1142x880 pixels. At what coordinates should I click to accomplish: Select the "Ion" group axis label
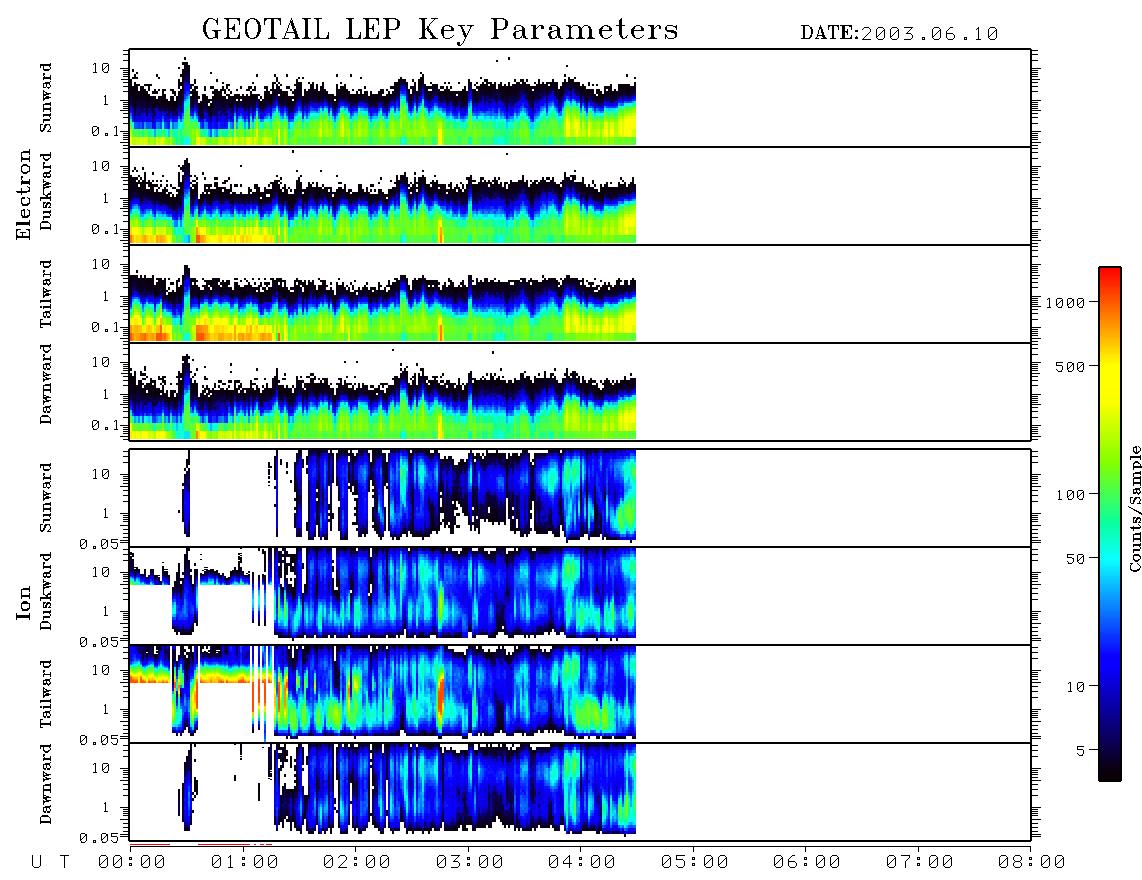pos(23,603)
